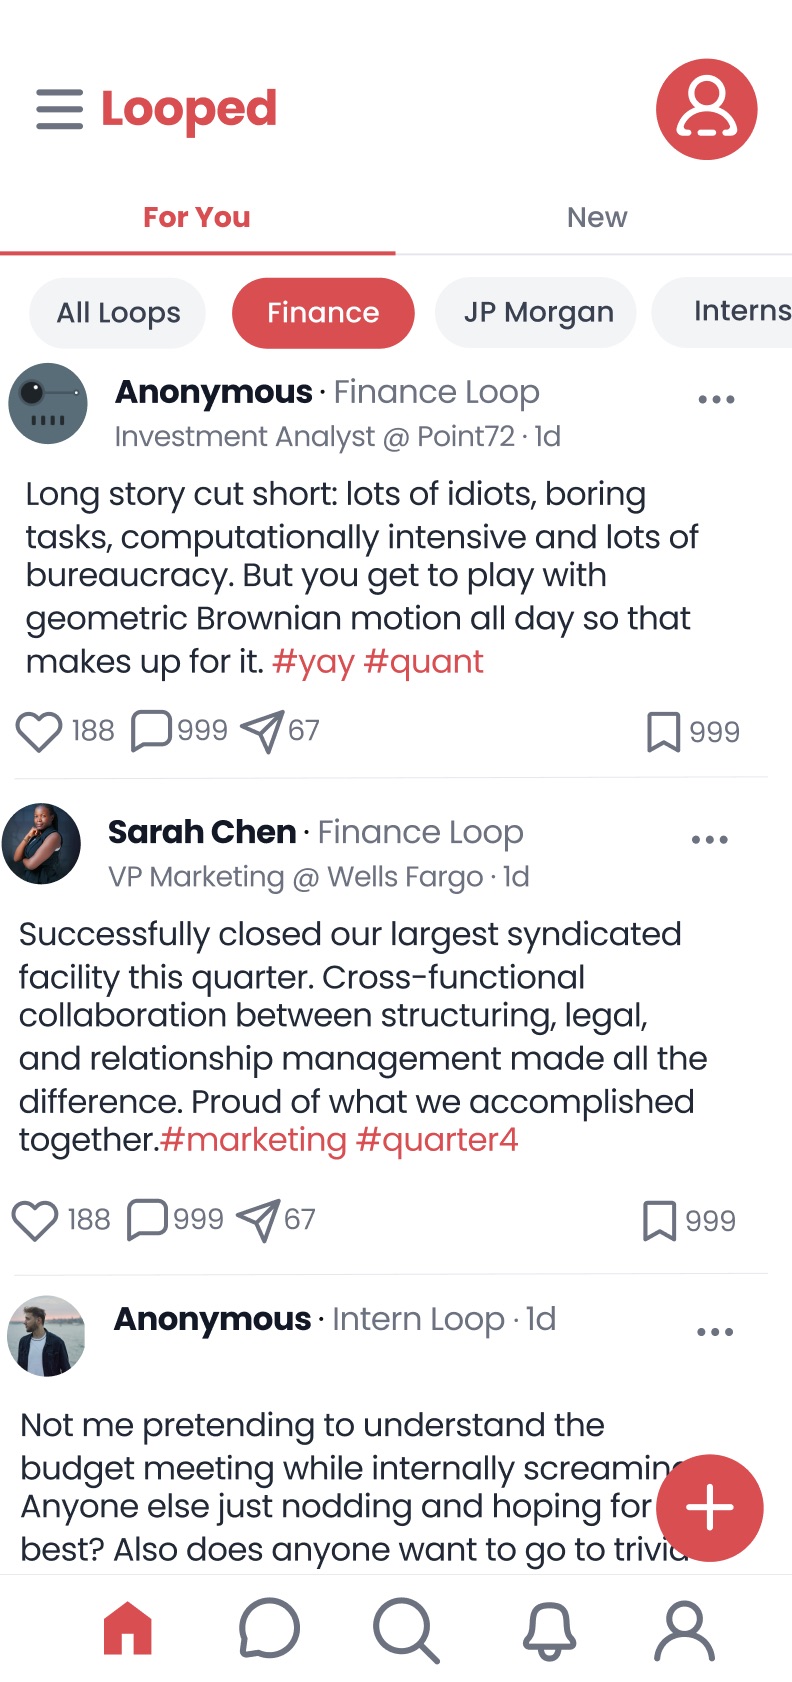
Task: Like Sarah Chen's post with the heart
Action: [x=35, y=1219]
